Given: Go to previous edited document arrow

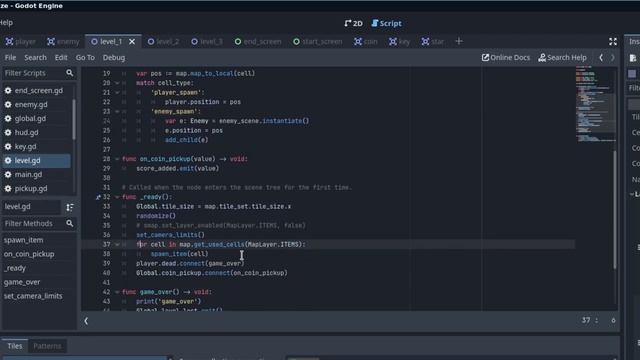Looking at the screenshot, I should click(x=601, y=58).
